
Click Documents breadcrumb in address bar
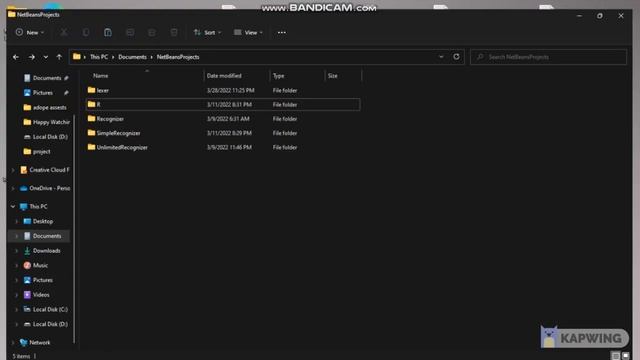pyautogui.click(x=132, y=57)
